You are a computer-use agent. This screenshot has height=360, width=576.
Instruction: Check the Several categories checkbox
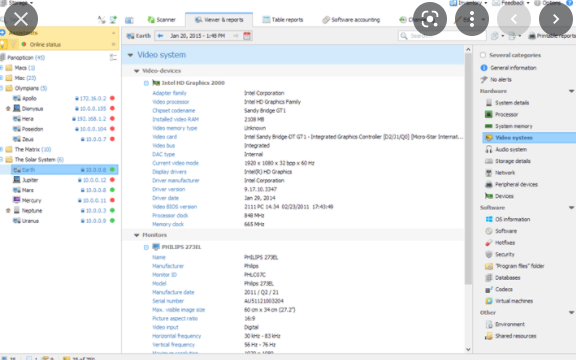pyautogui.click(x=483, y=55)
